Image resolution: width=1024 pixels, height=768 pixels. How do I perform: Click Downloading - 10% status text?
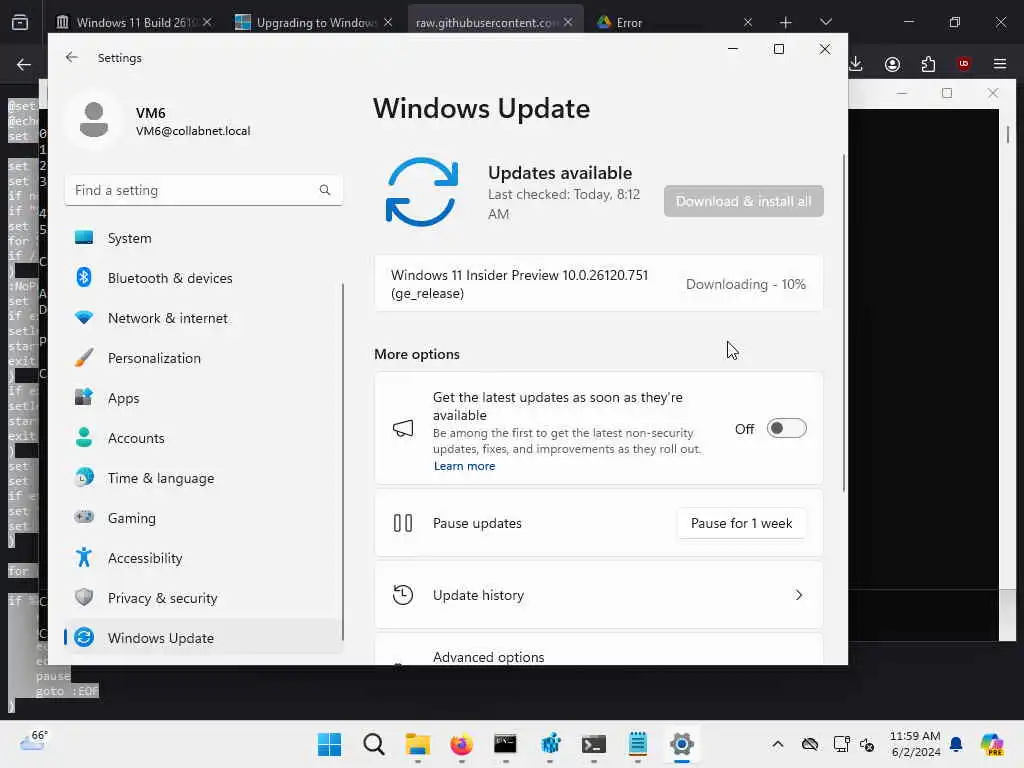[745, 284]
